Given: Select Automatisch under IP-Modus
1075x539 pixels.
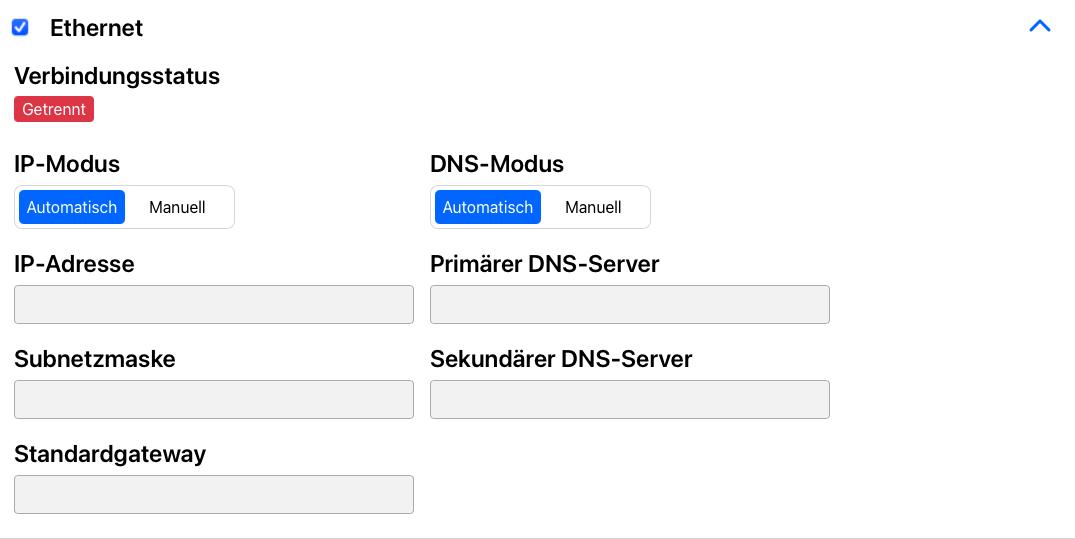Looking at the screenshot, I should pyautogui.click(x=72, y=207).
